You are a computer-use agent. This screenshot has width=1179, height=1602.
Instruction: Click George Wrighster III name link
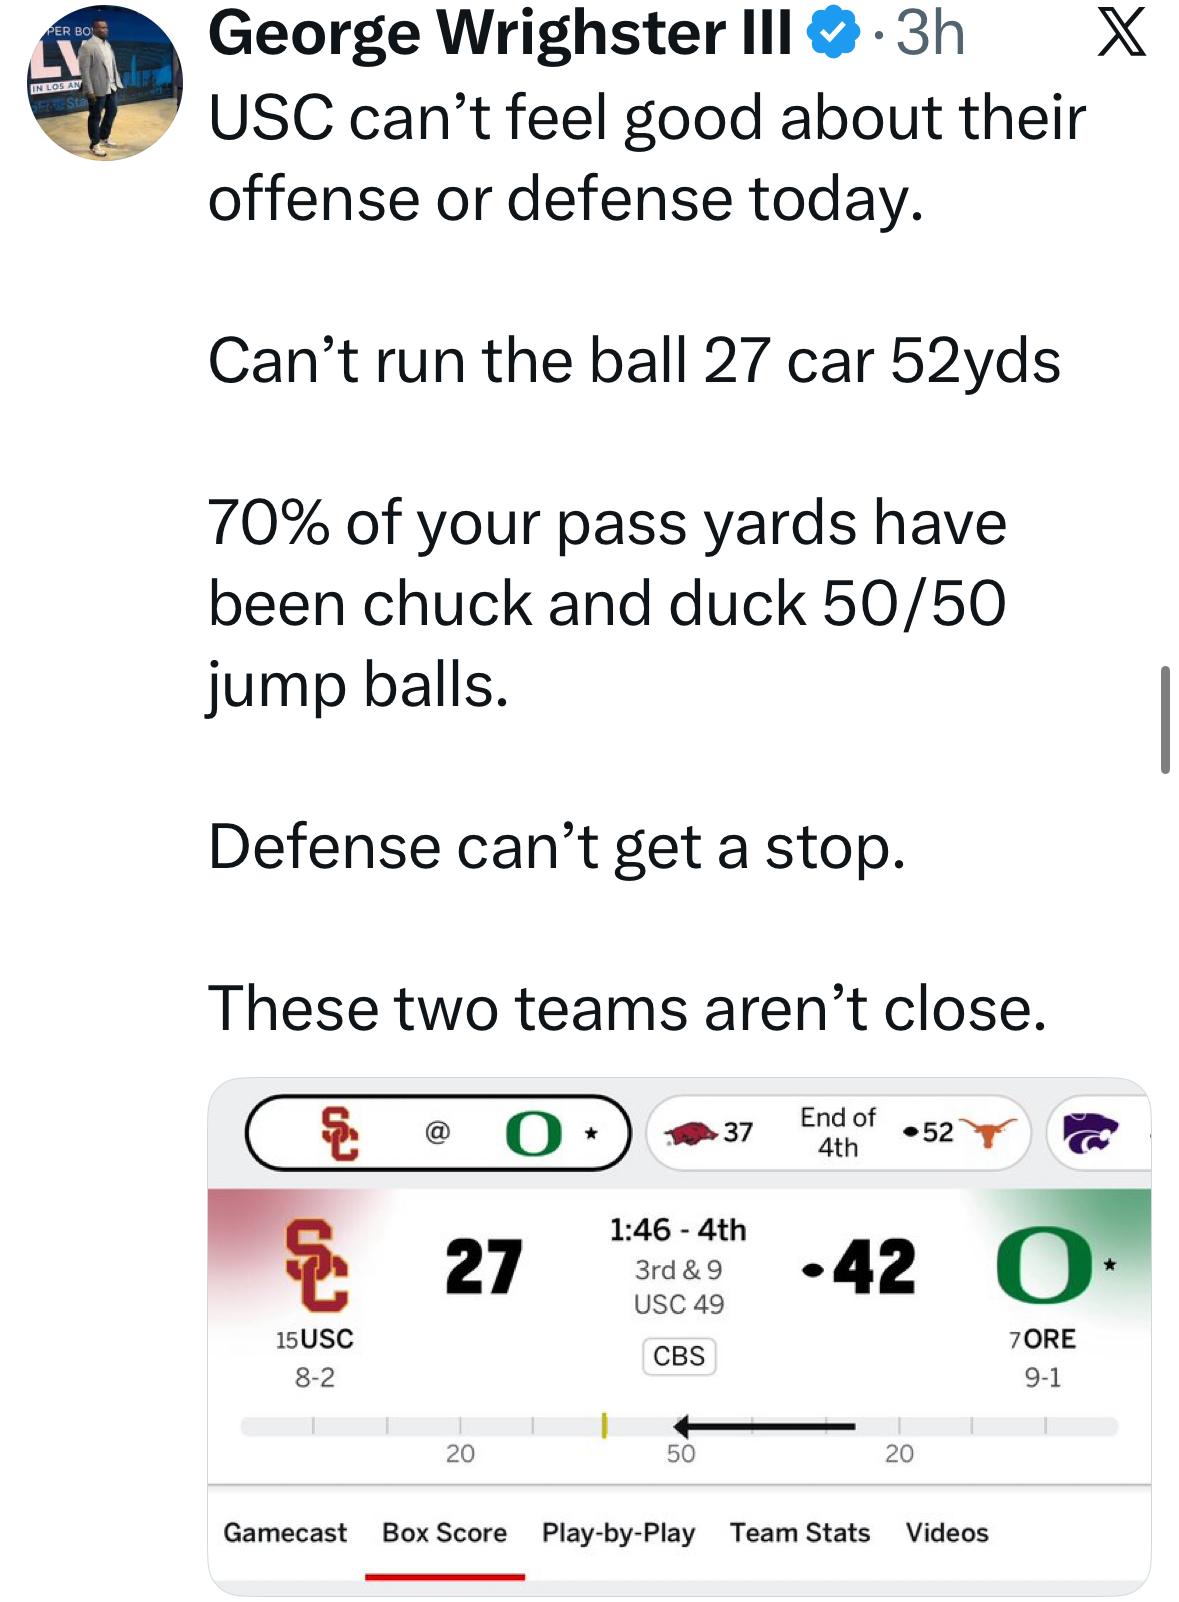click(499, 34)
